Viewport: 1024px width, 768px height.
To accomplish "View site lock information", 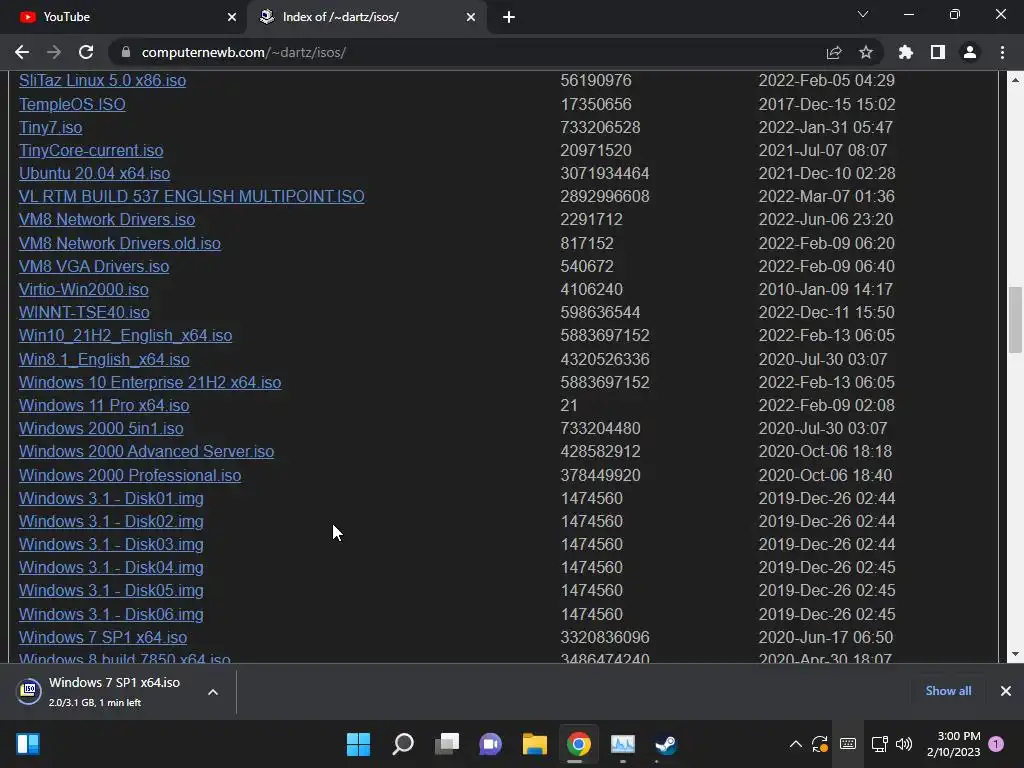I will 126,52.
